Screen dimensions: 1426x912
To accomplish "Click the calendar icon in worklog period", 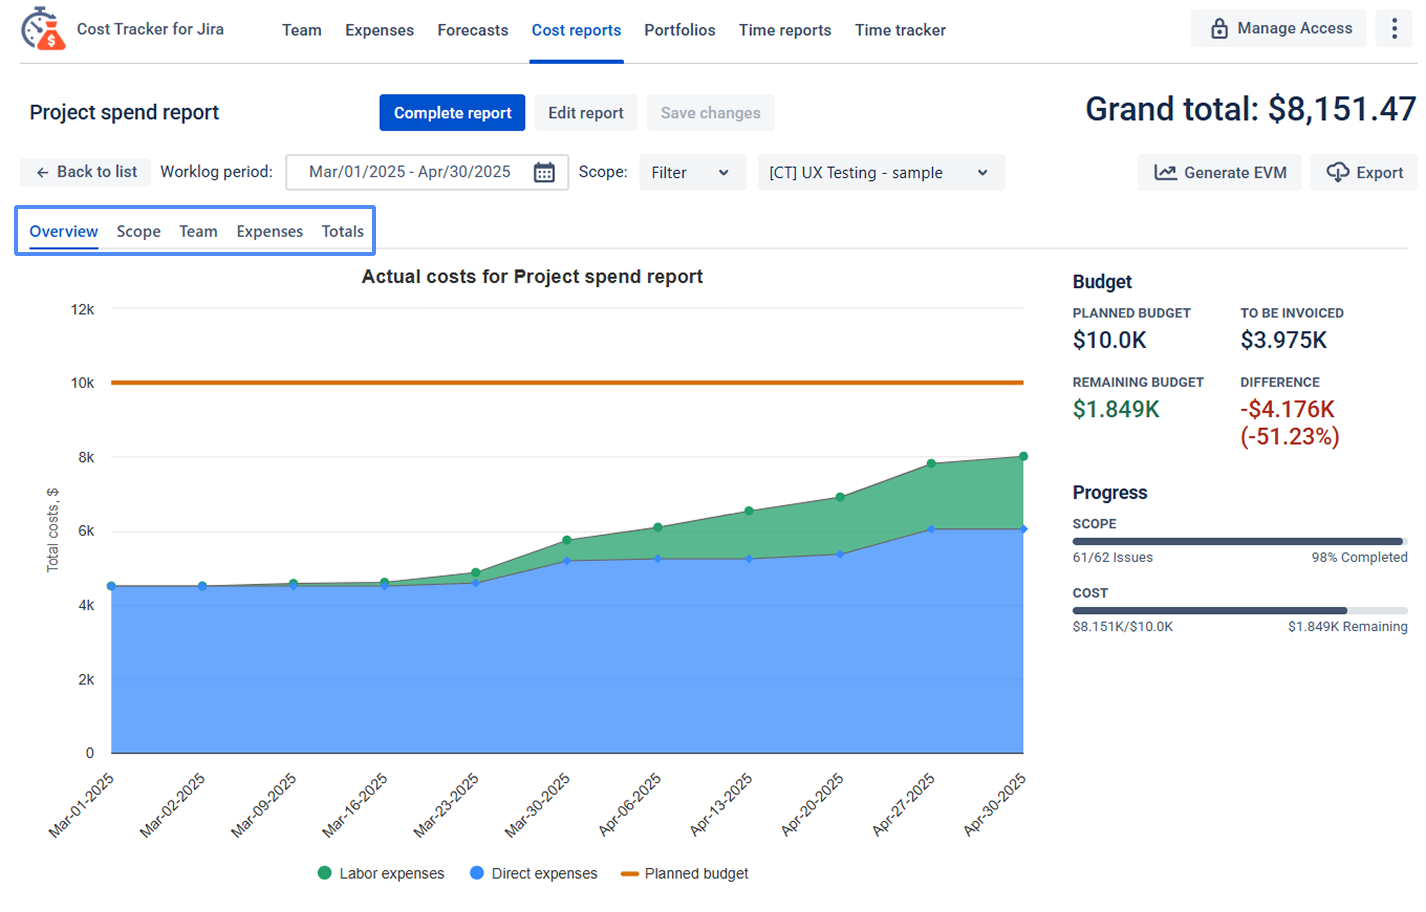I will pos(544,173).
